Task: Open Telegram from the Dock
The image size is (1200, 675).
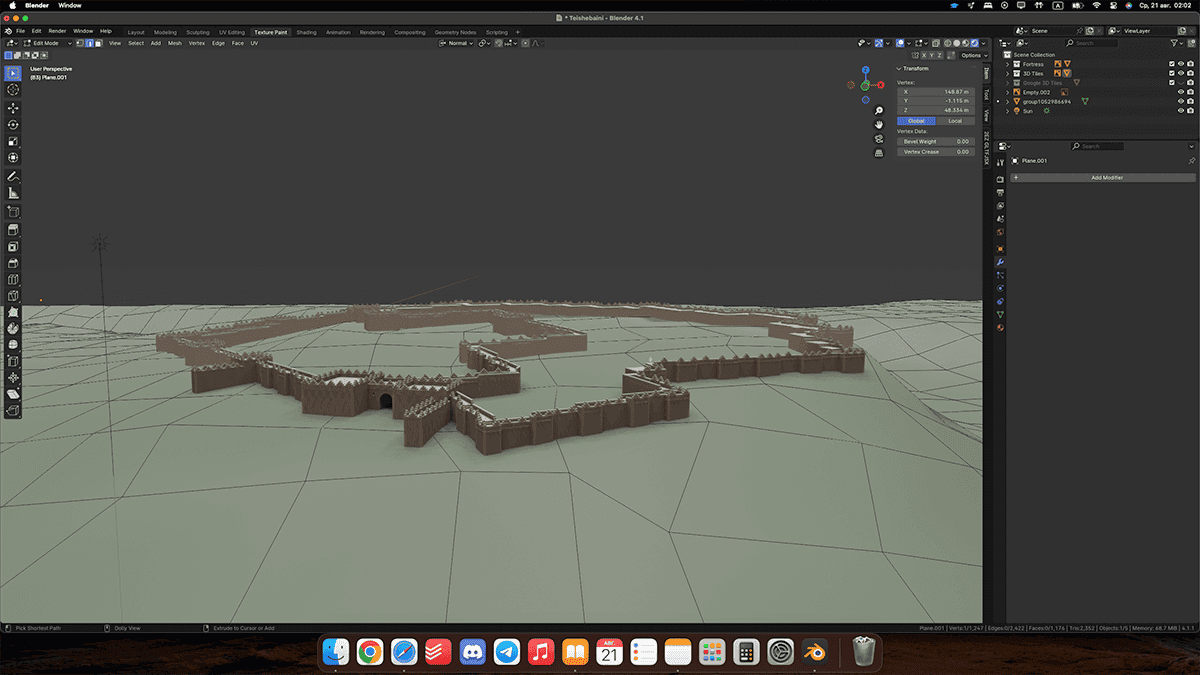Action: click(x=507, y=652)
